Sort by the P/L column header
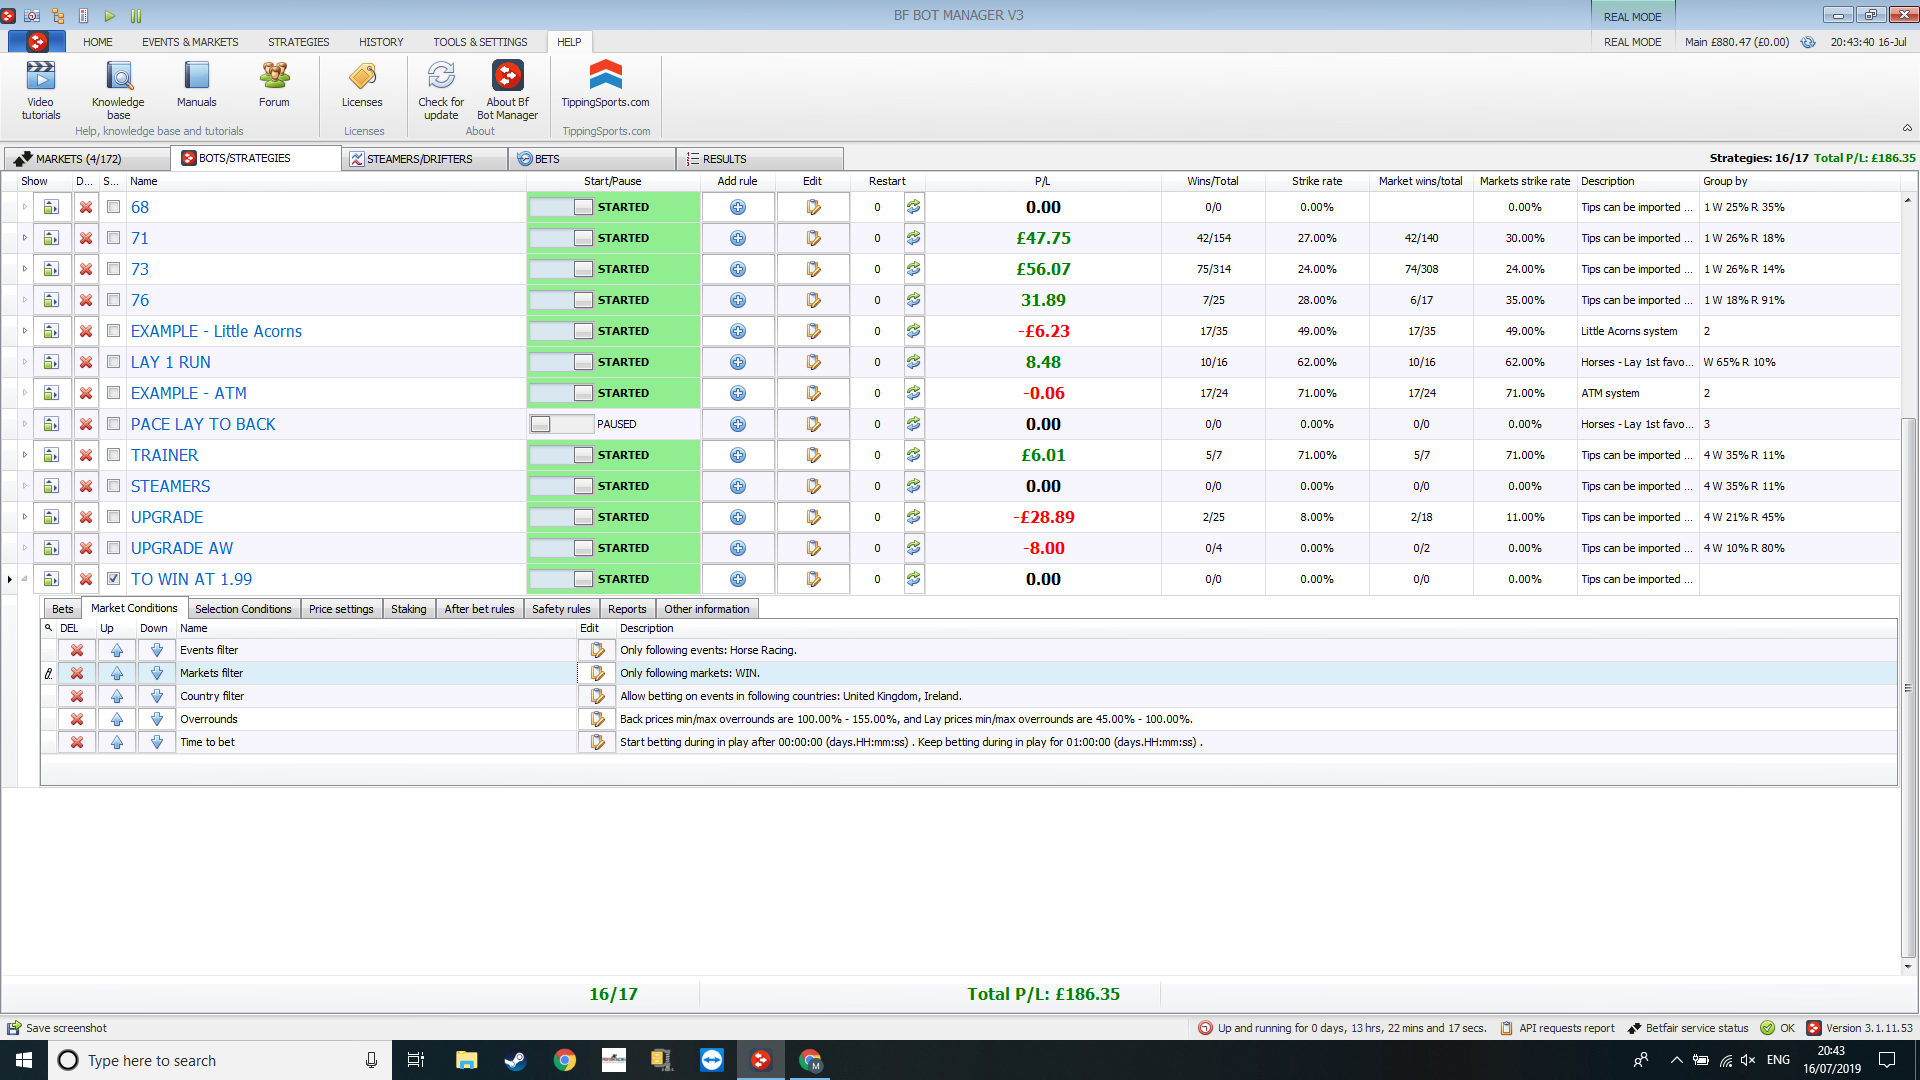 click(1042, 181)
